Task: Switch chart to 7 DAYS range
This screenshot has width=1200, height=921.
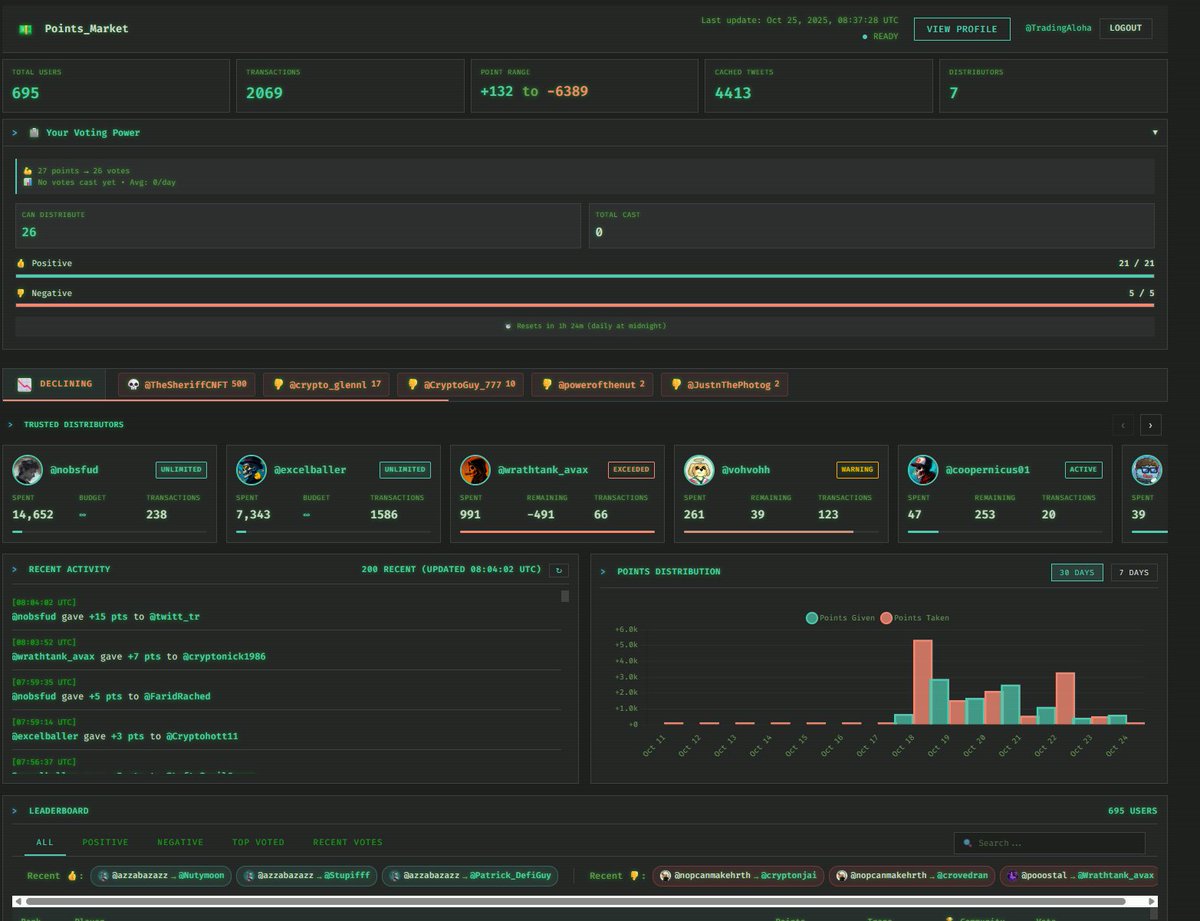Action: (x=1134, y=573)
